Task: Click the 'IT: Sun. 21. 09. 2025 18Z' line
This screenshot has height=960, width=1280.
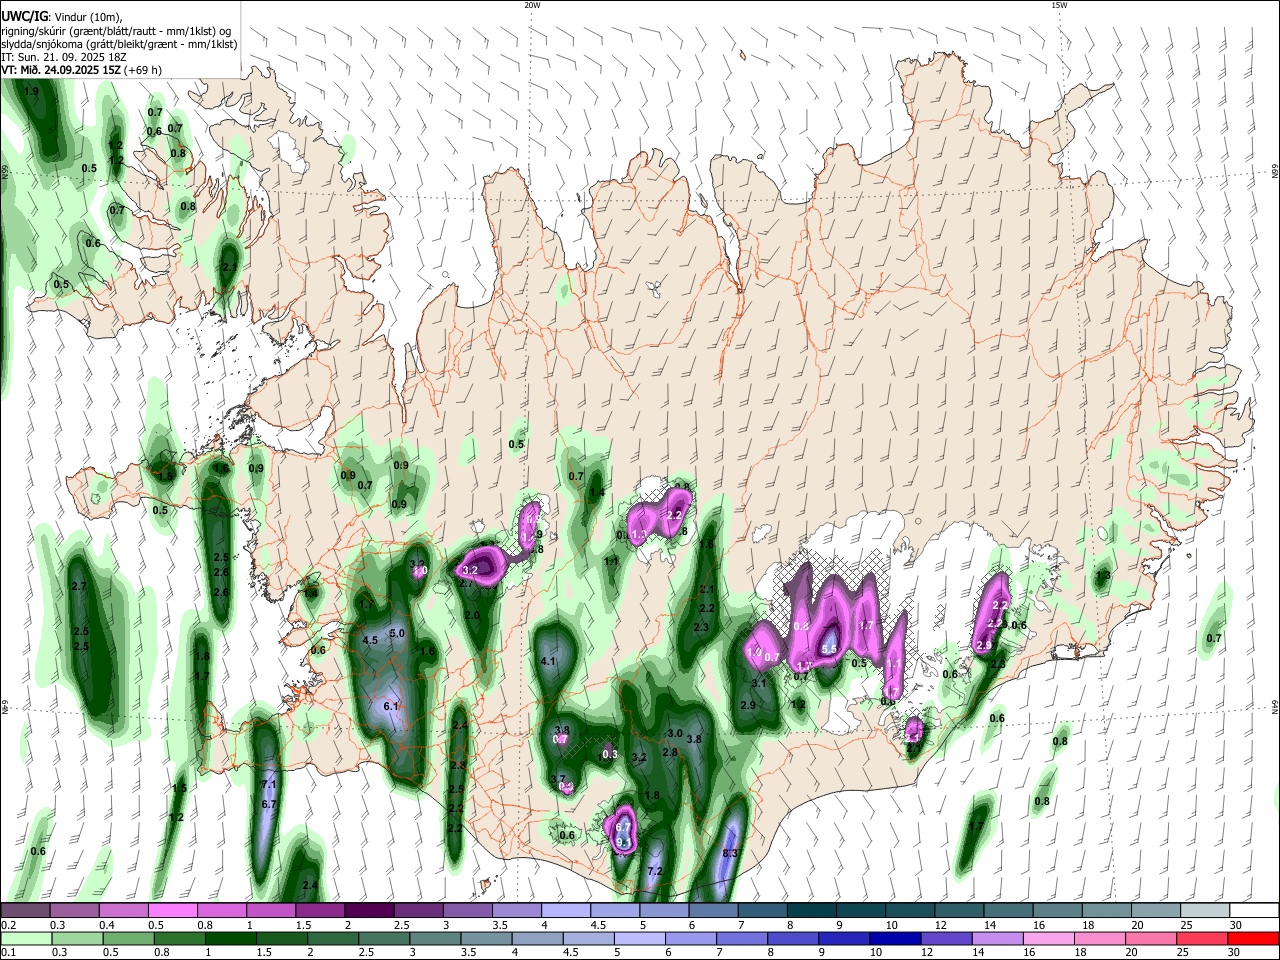Action: [x=66, y=57]
